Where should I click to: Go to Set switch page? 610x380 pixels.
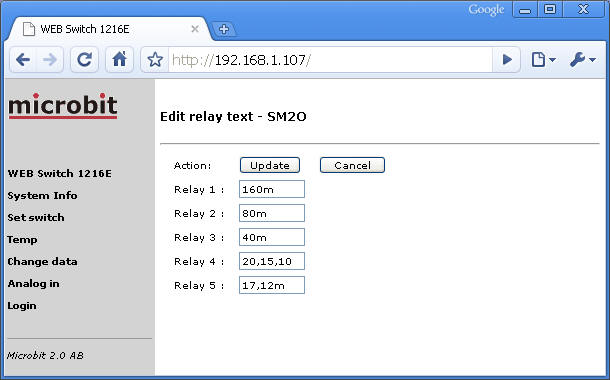coord(36,217)
